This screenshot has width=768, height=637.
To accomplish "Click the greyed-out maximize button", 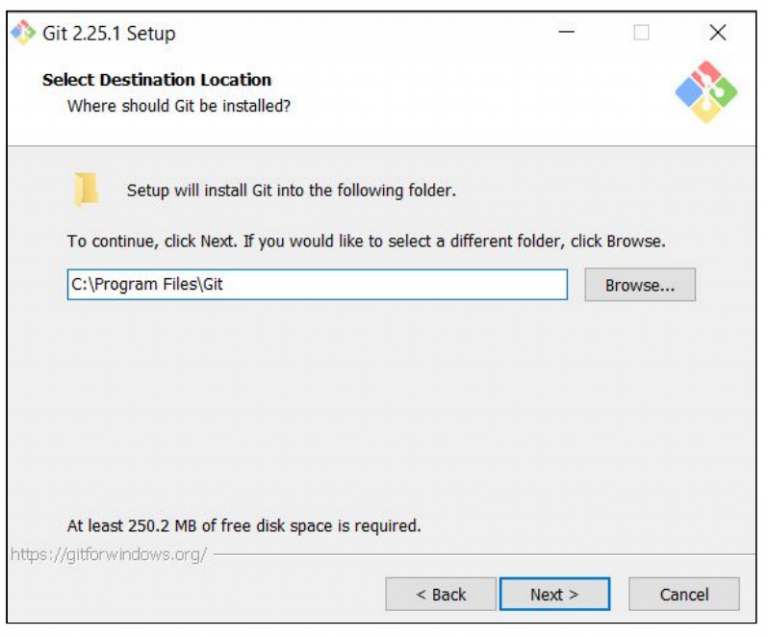I will pos(641,33).
